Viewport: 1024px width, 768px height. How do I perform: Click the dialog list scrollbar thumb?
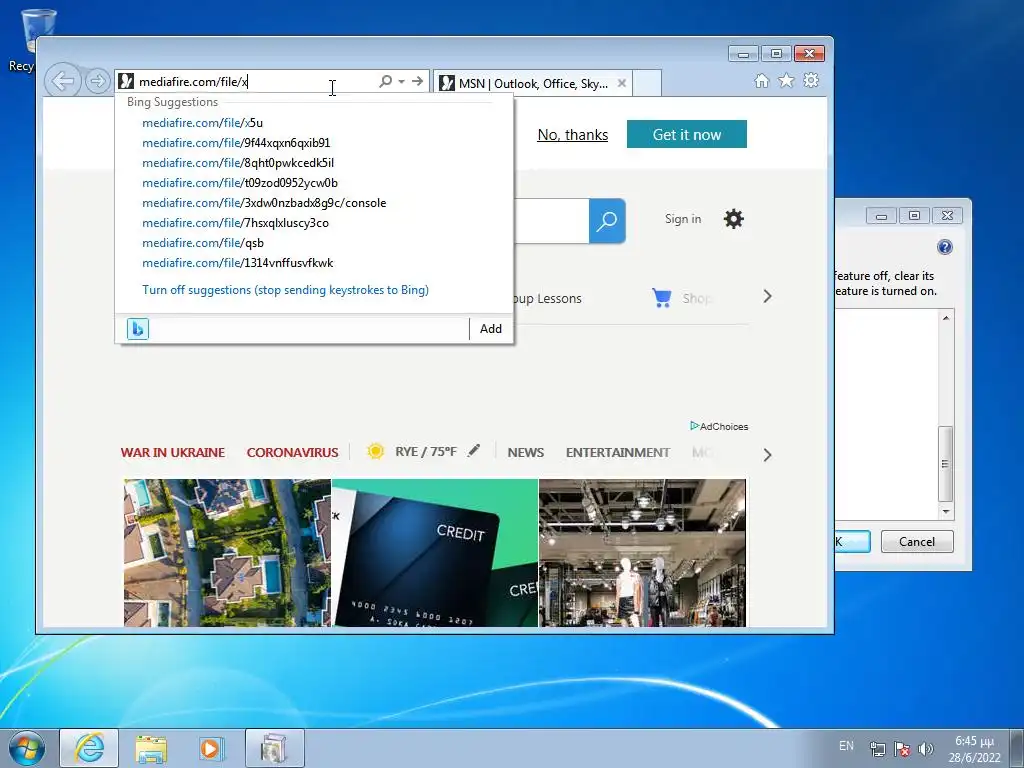point(946,464)
